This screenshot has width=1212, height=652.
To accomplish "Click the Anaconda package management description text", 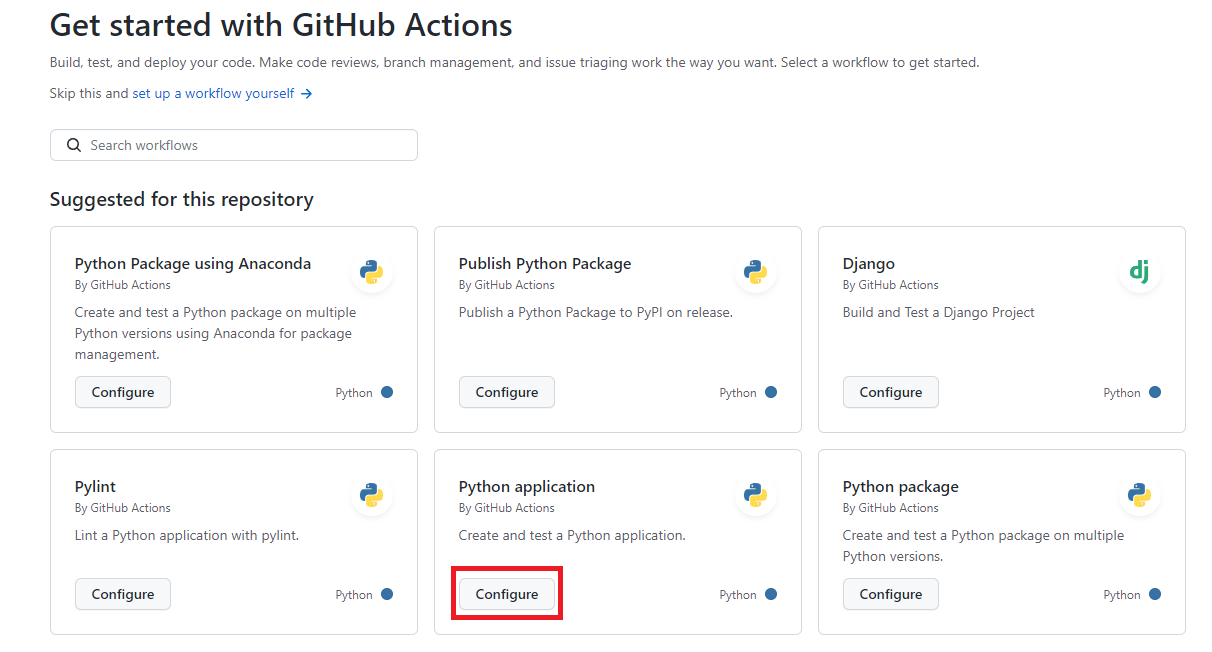I will [215, 333].
